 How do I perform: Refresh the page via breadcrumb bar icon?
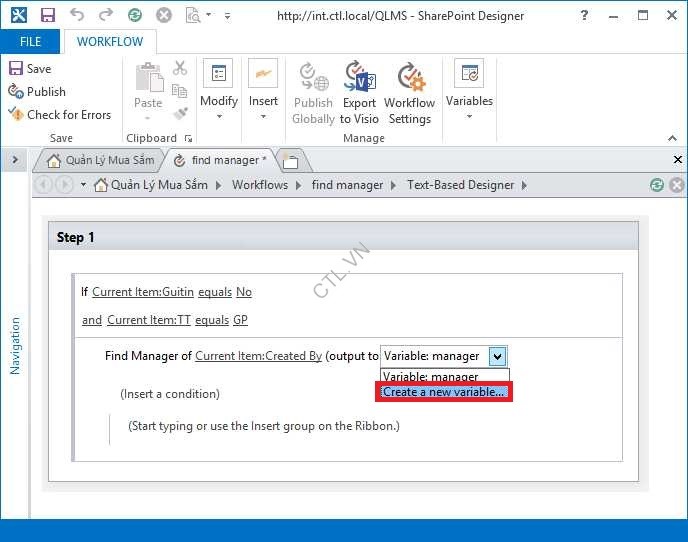[x=656, y=185]
